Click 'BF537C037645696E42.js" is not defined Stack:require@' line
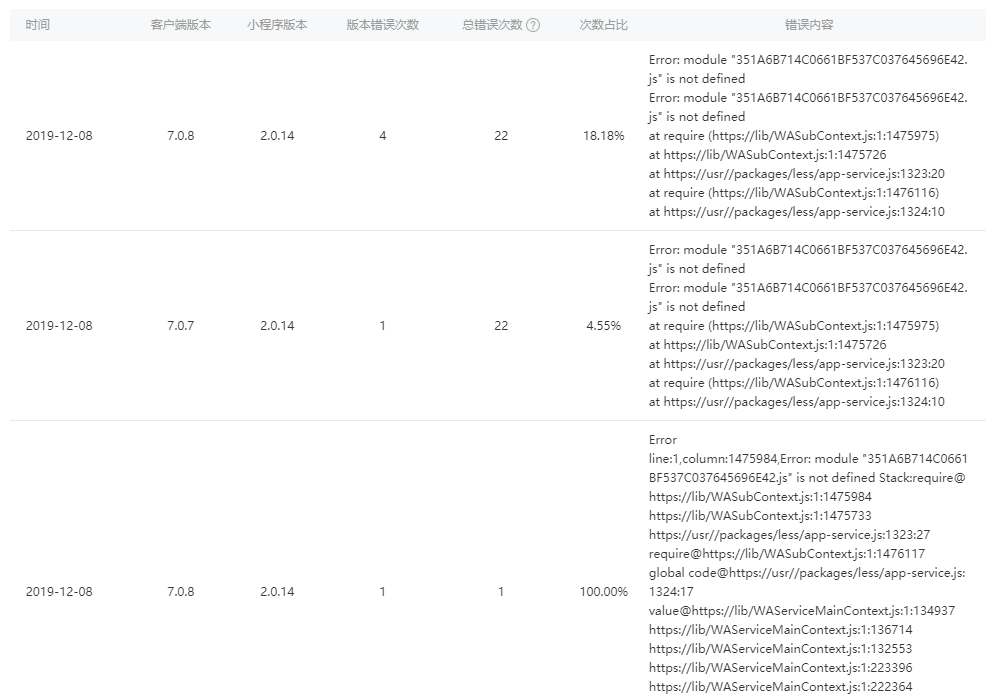993x697 pixels. tap(807, 477)
